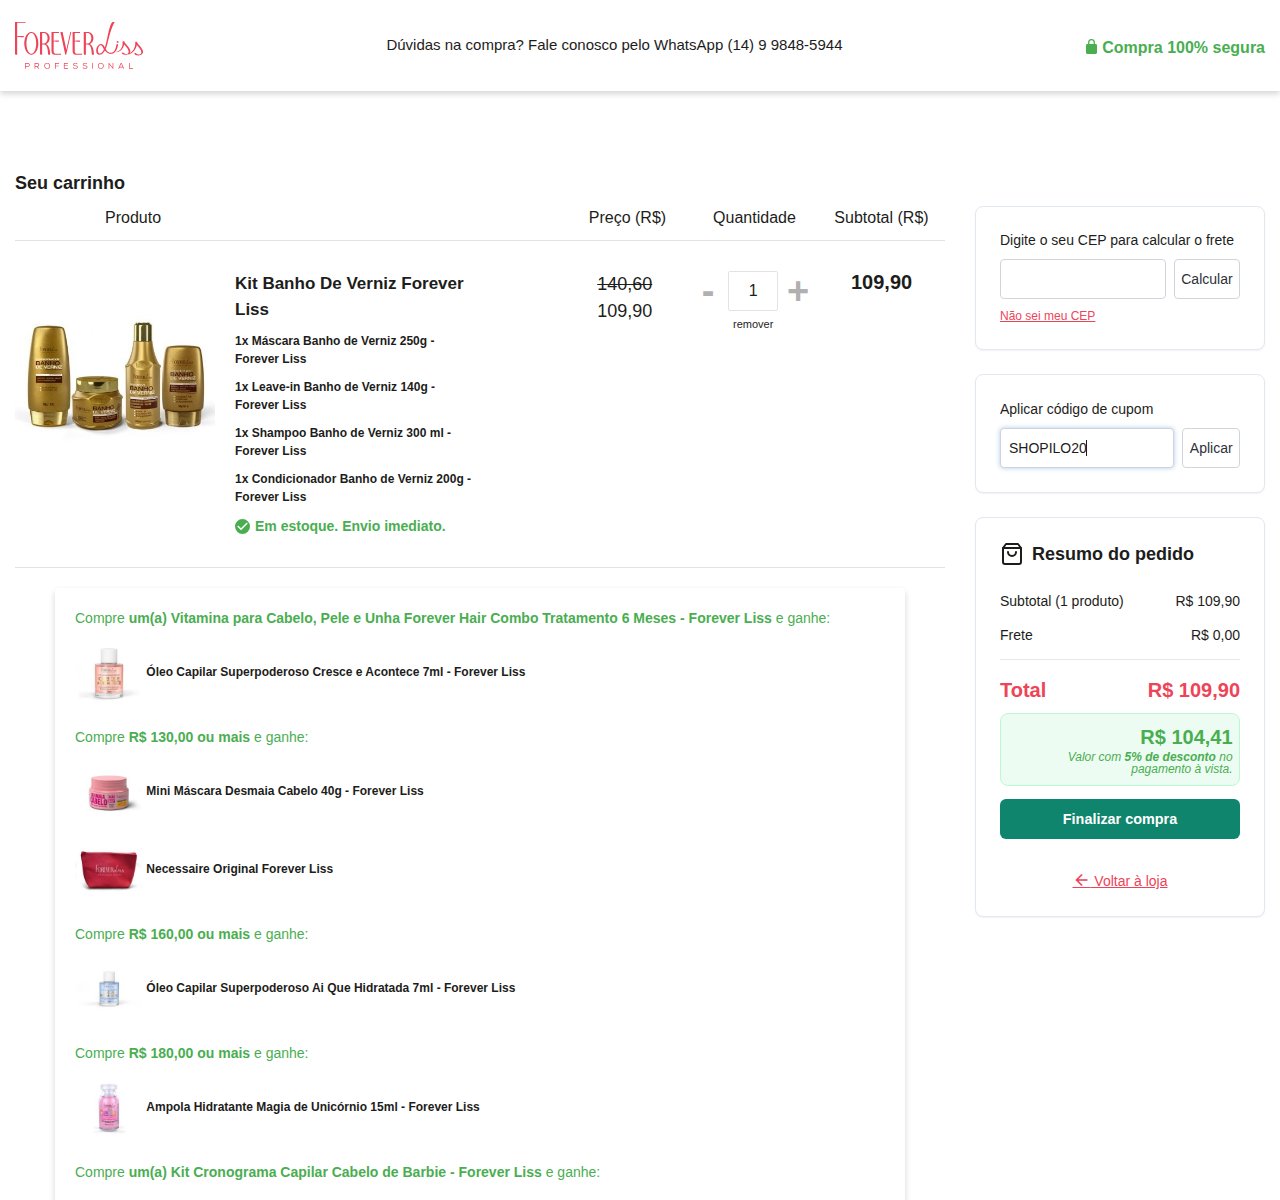
Task: Click Finalizar compra button
Action: (1120, 819)
